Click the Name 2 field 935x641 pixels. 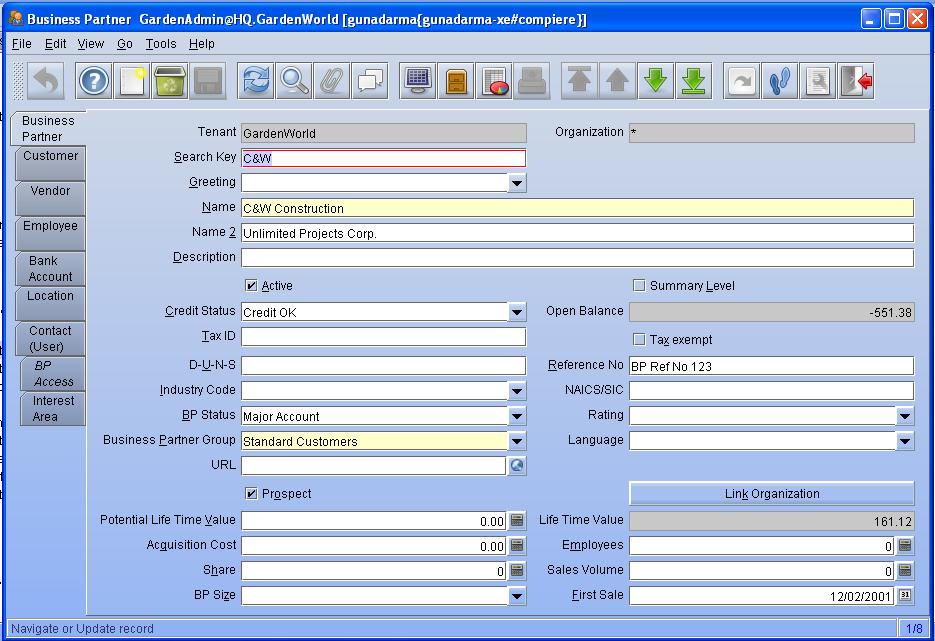tap(577, 233)
